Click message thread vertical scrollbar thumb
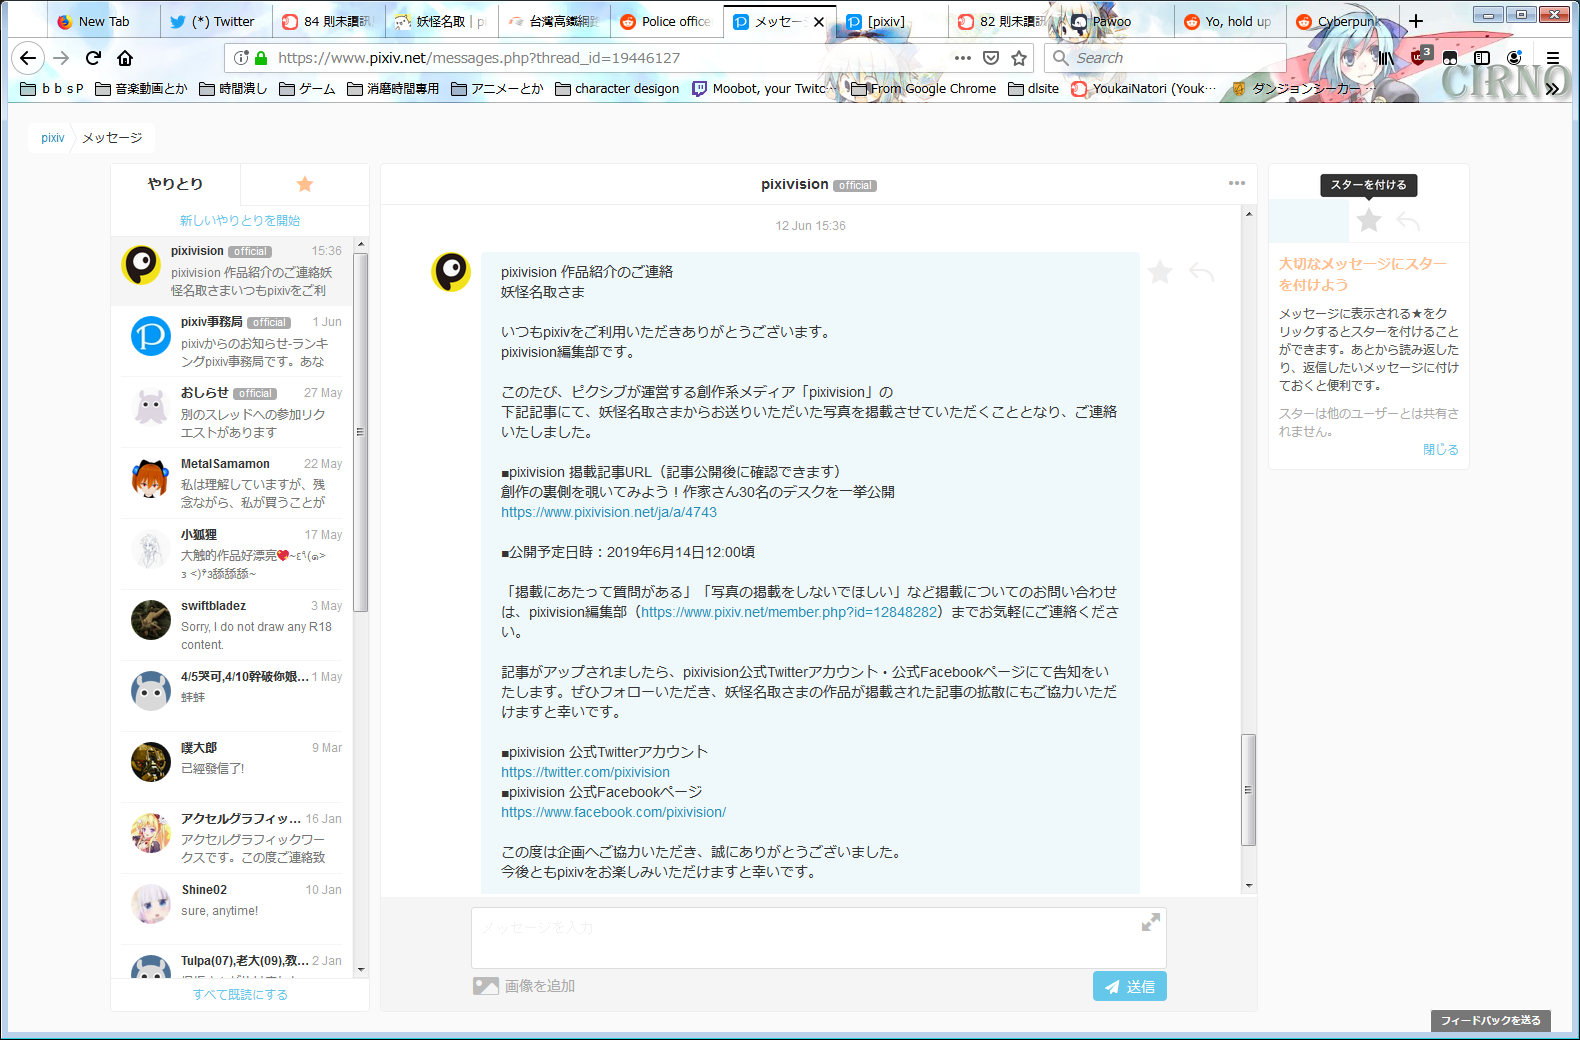 pos(1248,790)
